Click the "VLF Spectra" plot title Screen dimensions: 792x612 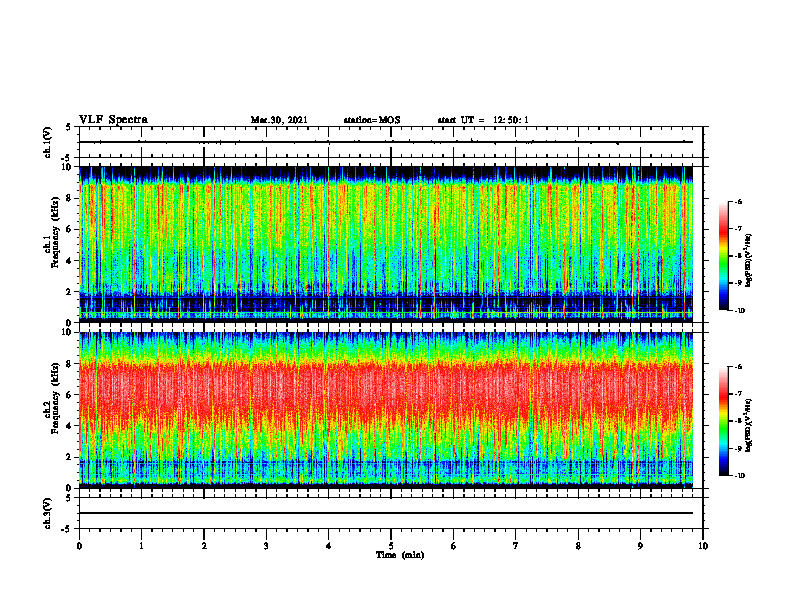tap(113, 120)
